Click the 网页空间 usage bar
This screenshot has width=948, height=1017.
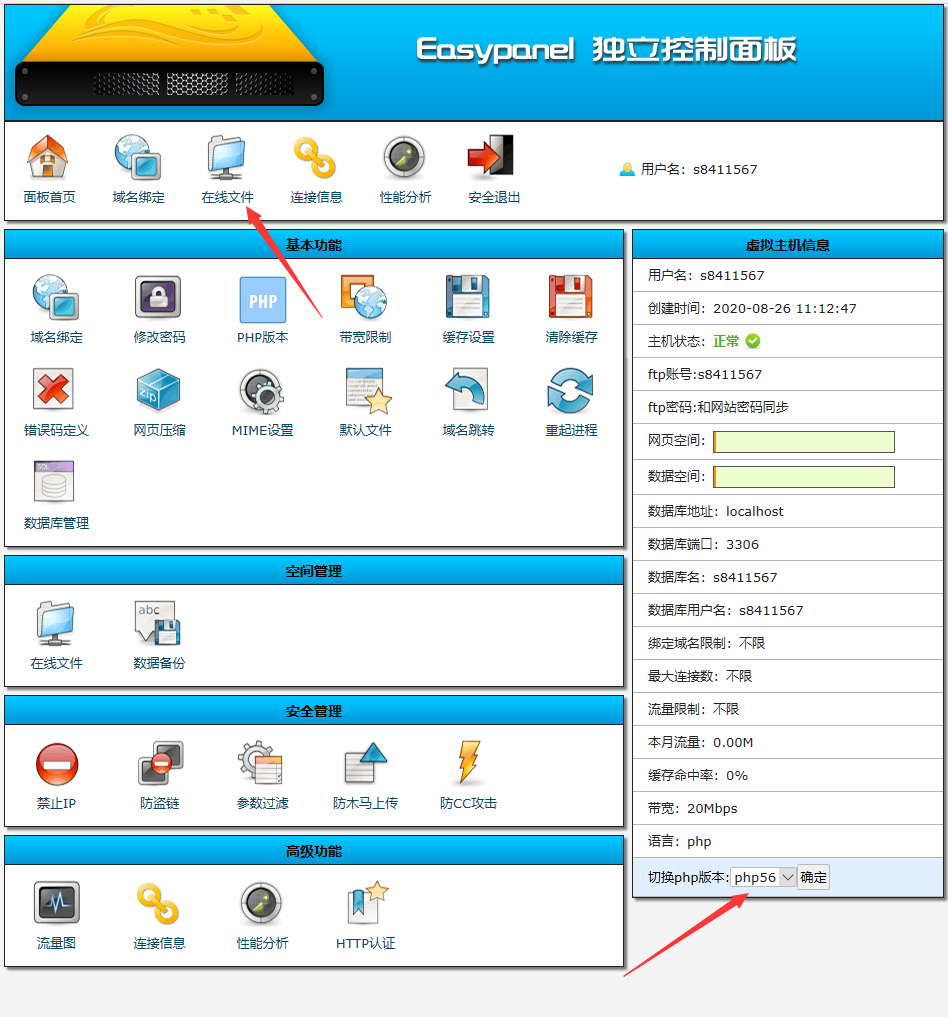pos(804,442)
